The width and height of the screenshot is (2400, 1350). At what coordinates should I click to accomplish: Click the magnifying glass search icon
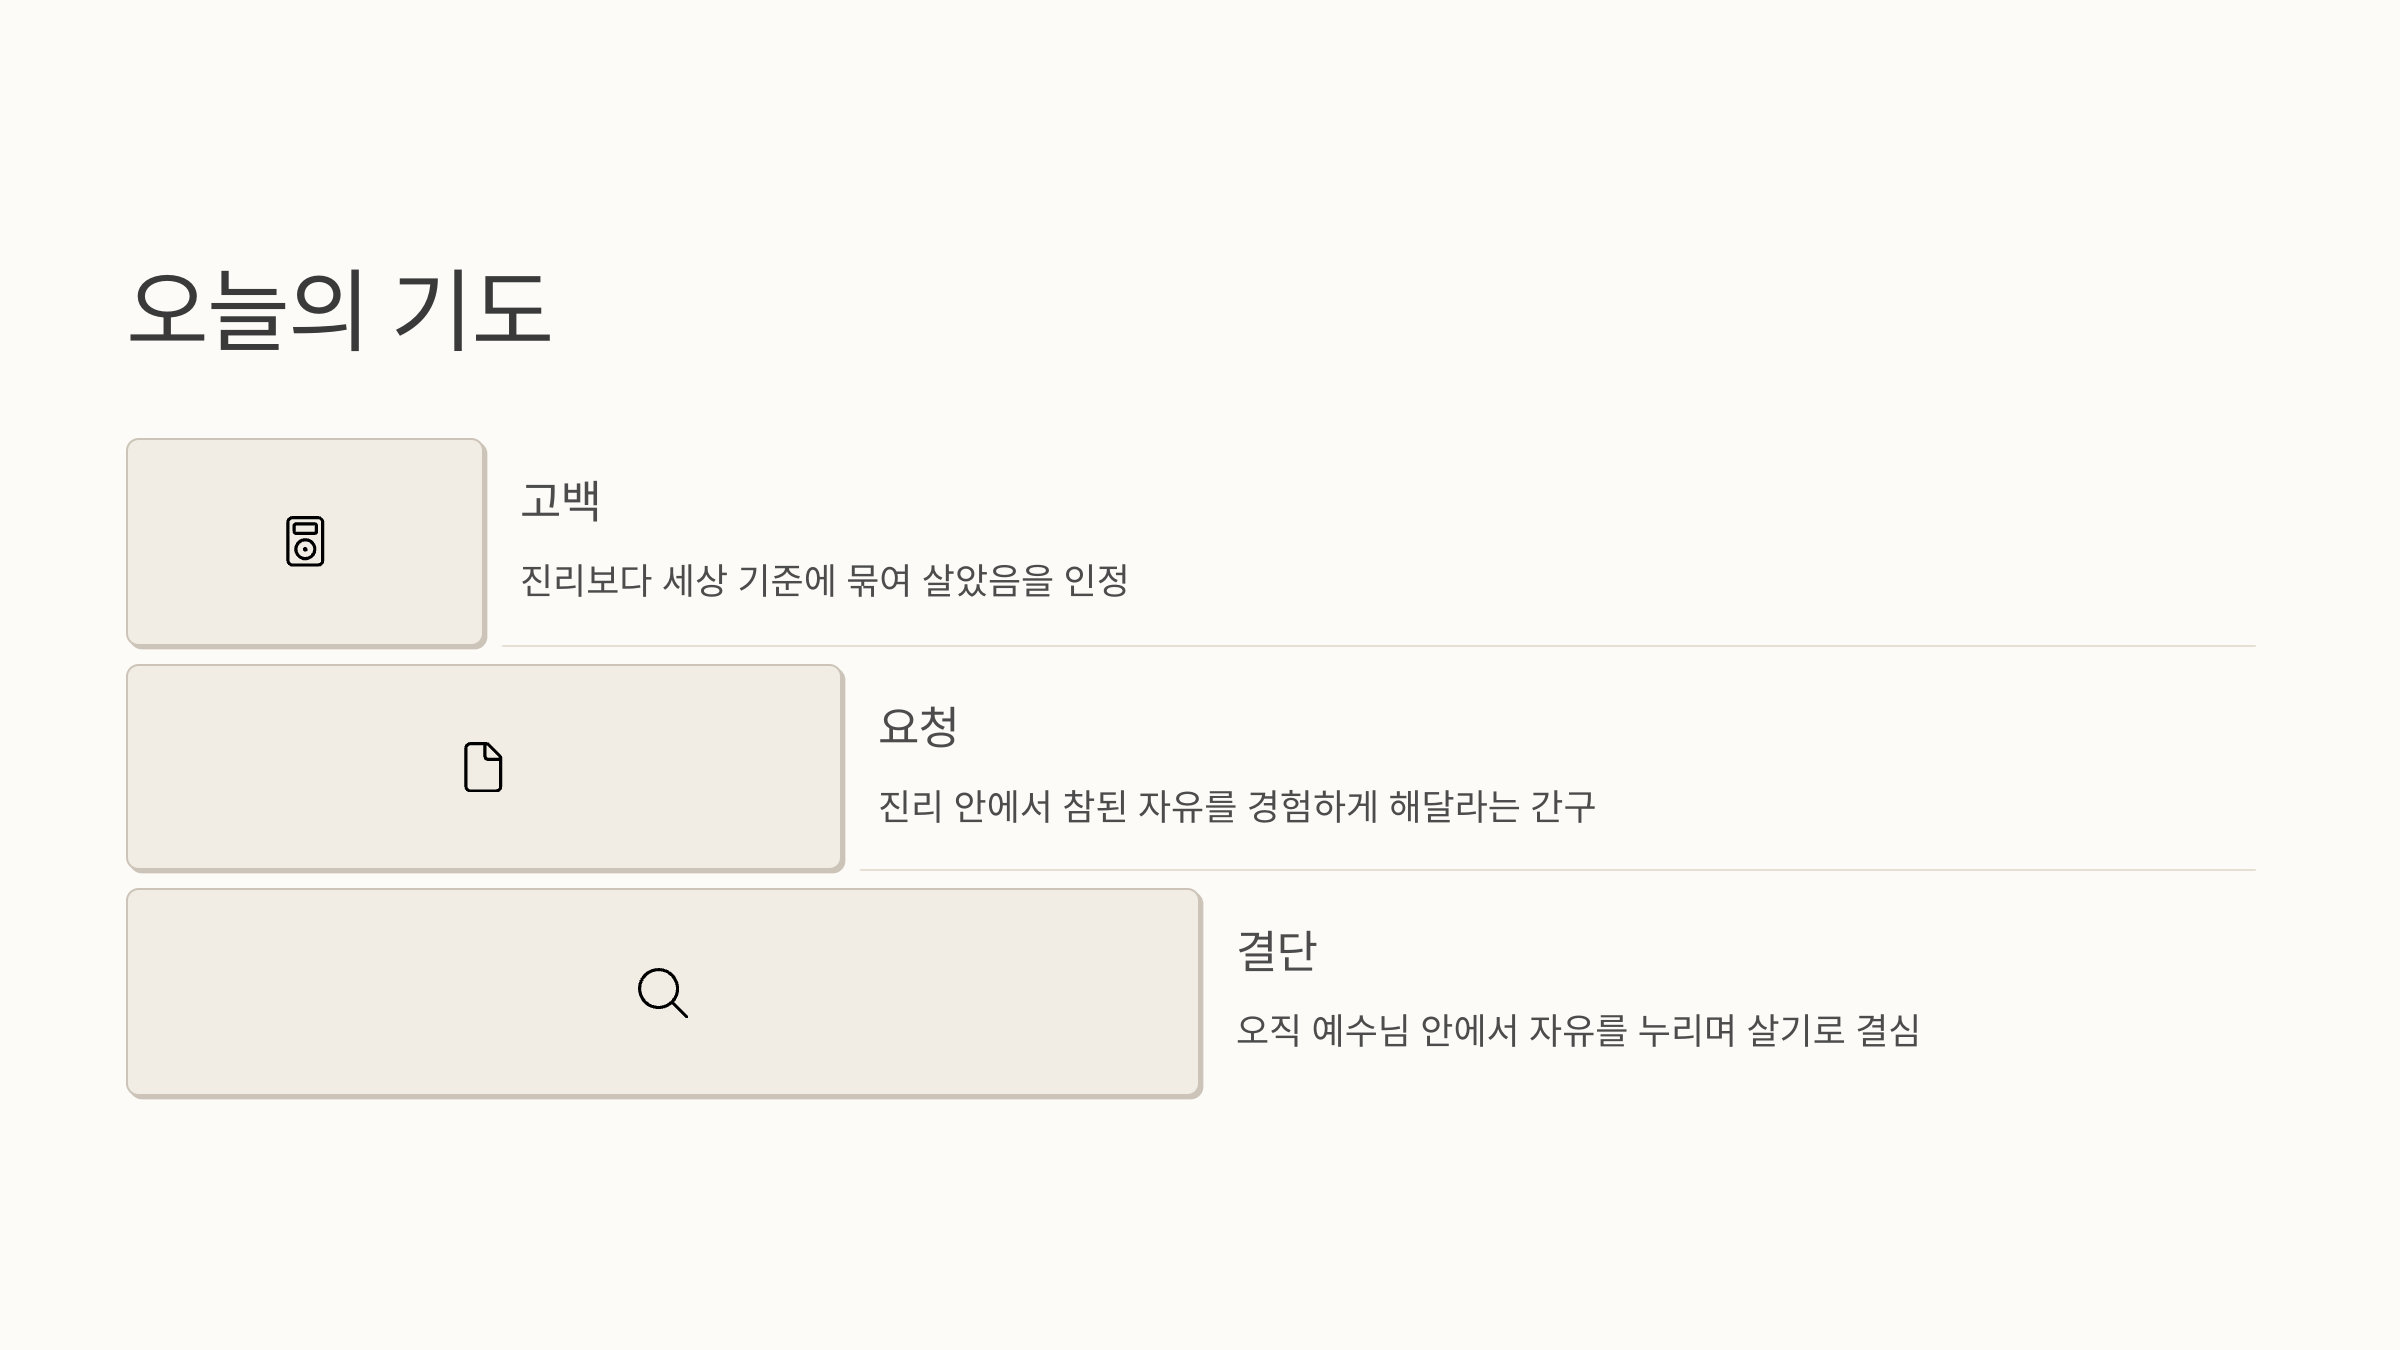click(663, 993)
